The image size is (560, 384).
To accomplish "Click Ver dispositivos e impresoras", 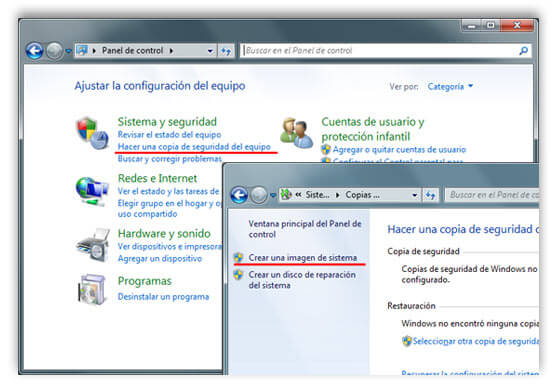I will tap(170, 246).
